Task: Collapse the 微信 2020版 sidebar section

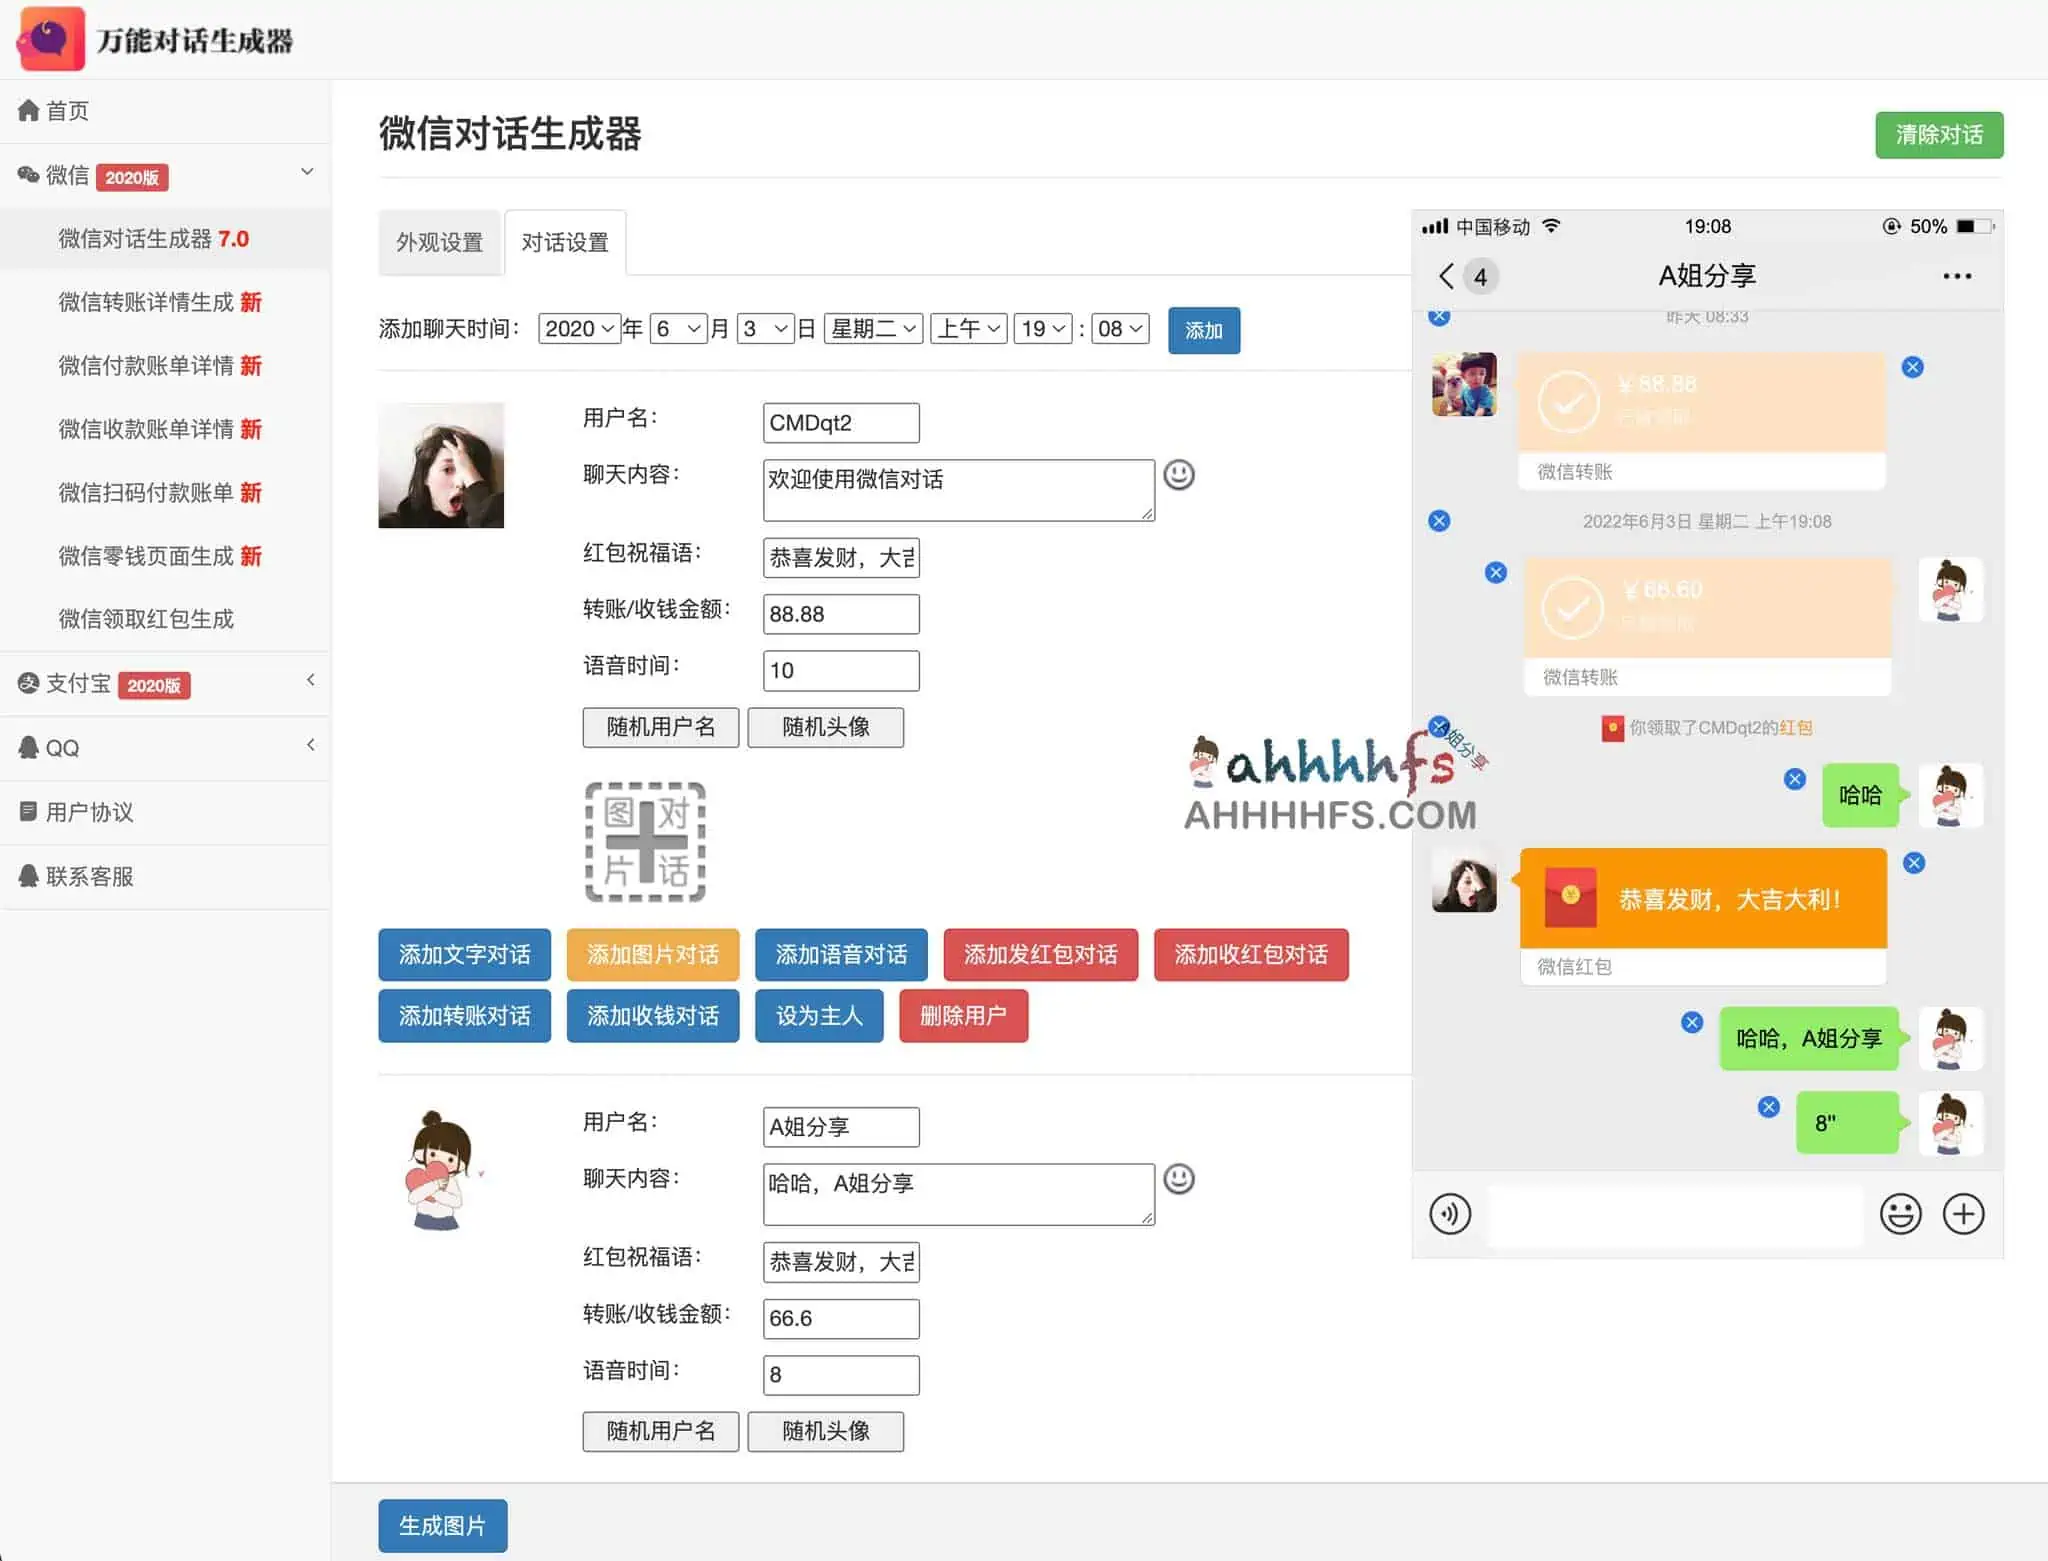Action: coord(307,172)
